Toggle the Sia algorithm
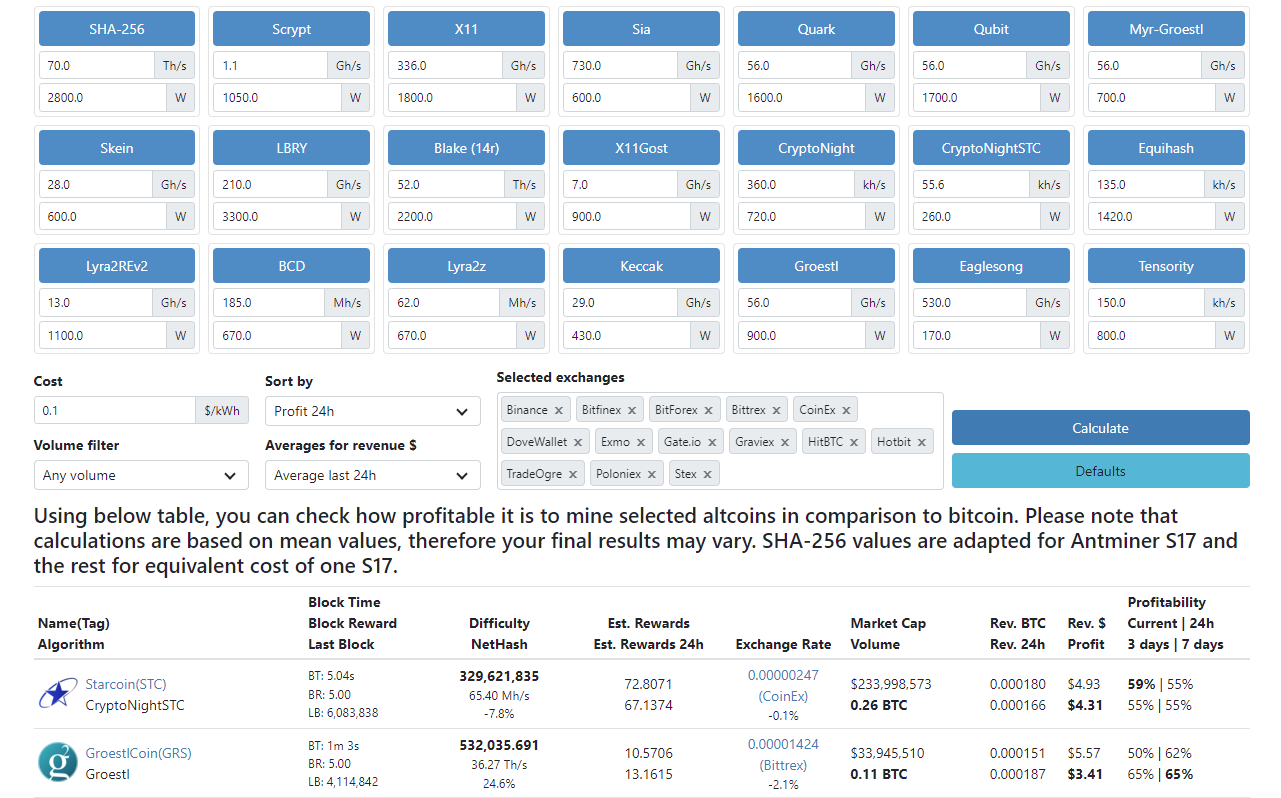 [641, 29]
